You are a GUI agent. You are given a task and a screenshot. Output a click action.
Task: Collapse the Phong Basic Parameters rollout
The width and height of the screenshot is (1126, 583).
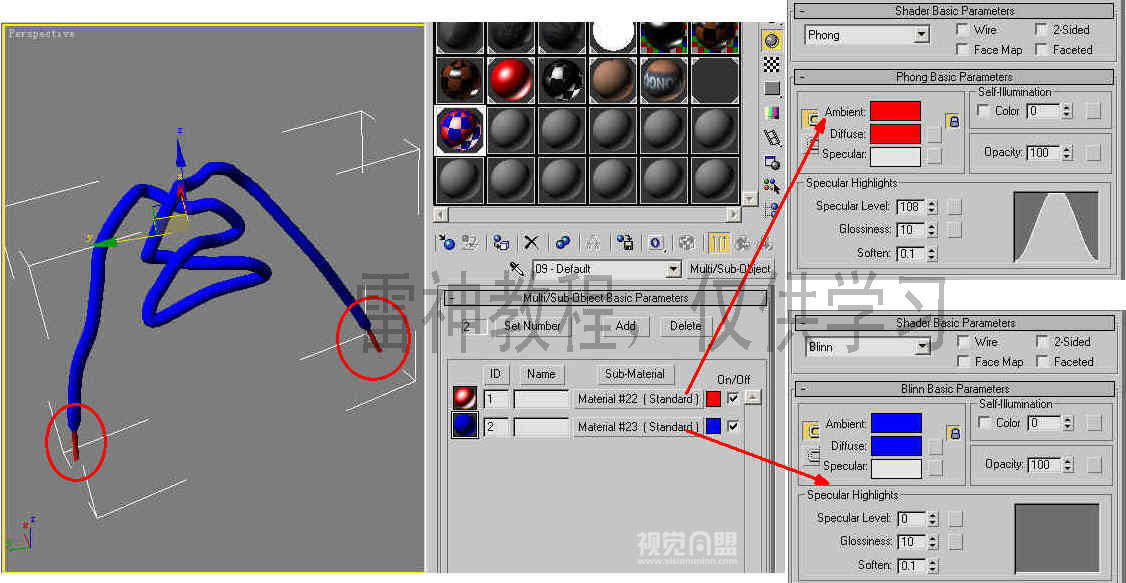point(803,77)
